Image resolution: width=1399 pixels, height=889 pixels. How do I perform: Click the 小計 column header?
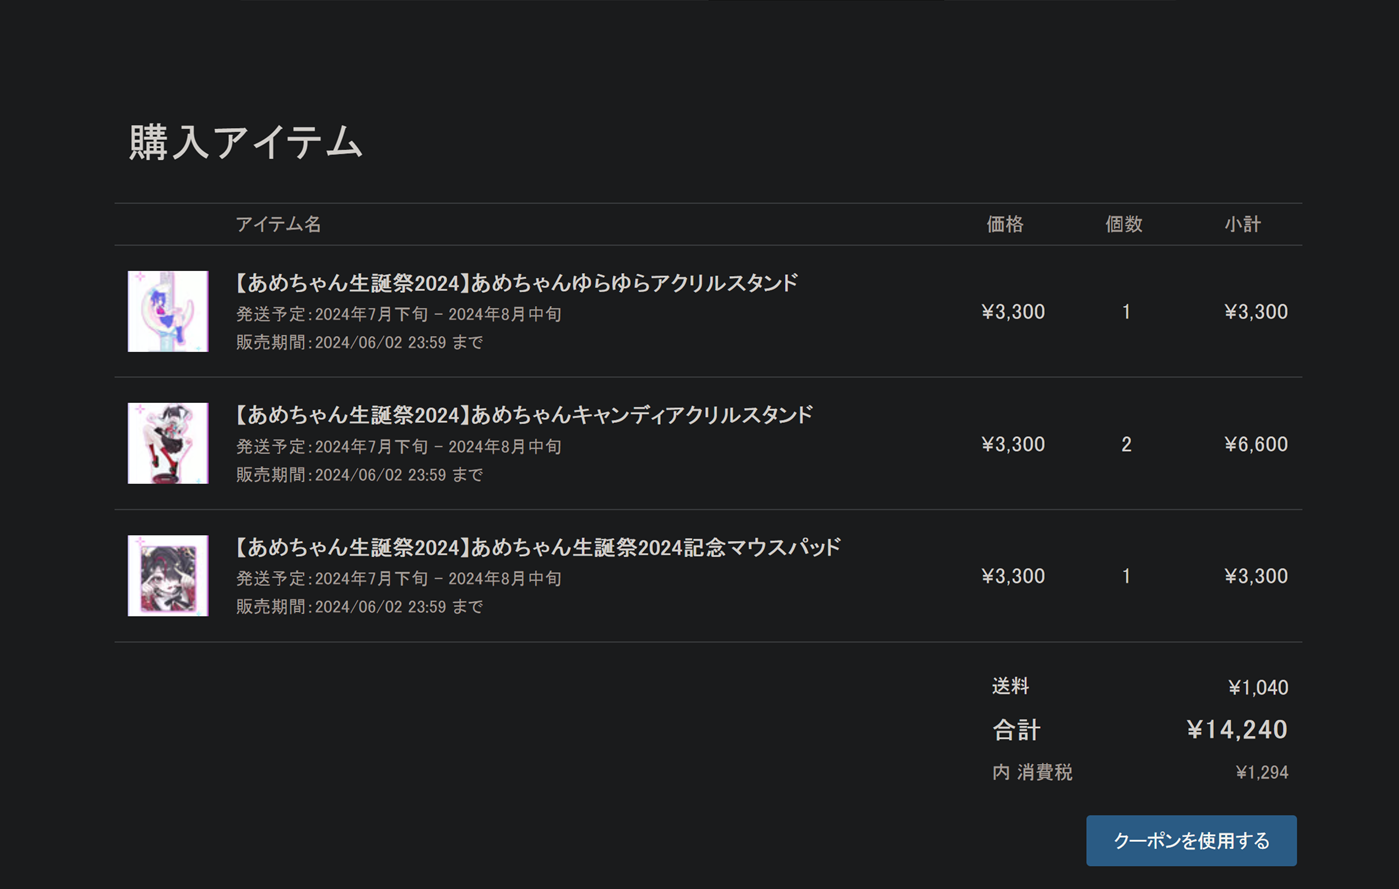[1242, 224]
